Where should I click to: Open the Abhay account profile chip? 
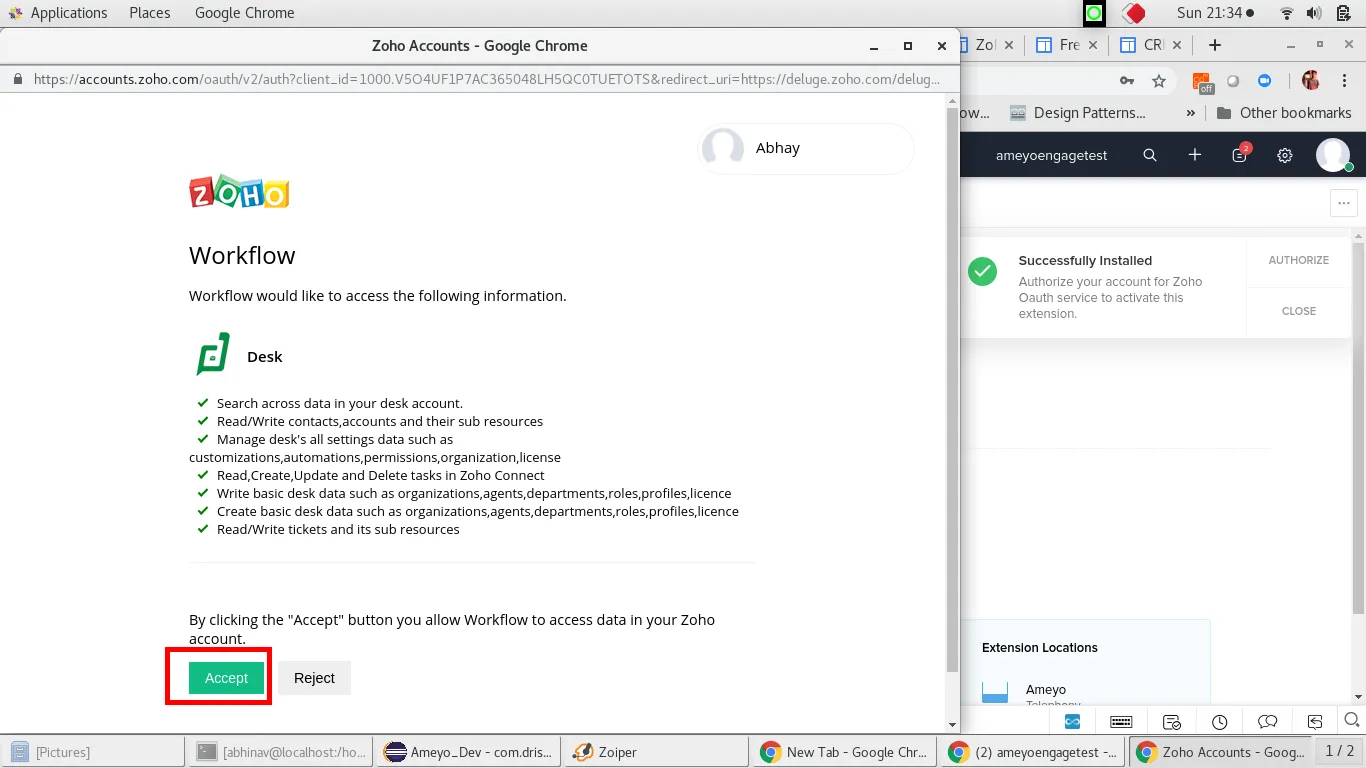coord(806,148)
